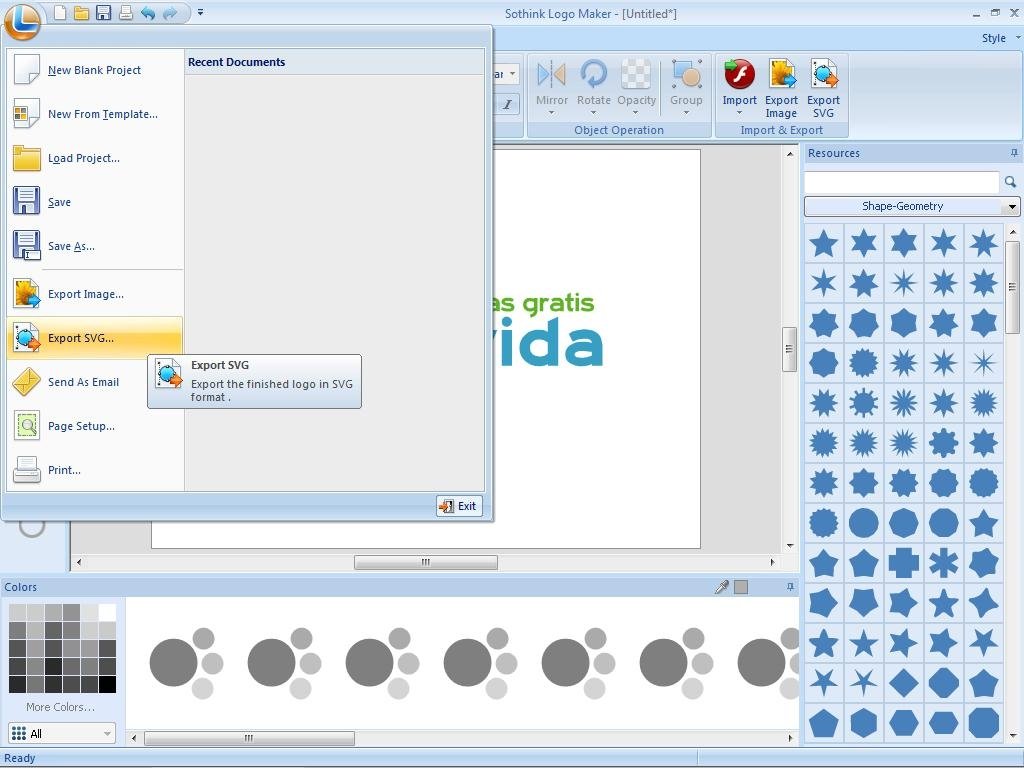Click the Rotate tool in Object Operation
The width and height of the screenshot is (1024, 768).
[x=594, y=88]
